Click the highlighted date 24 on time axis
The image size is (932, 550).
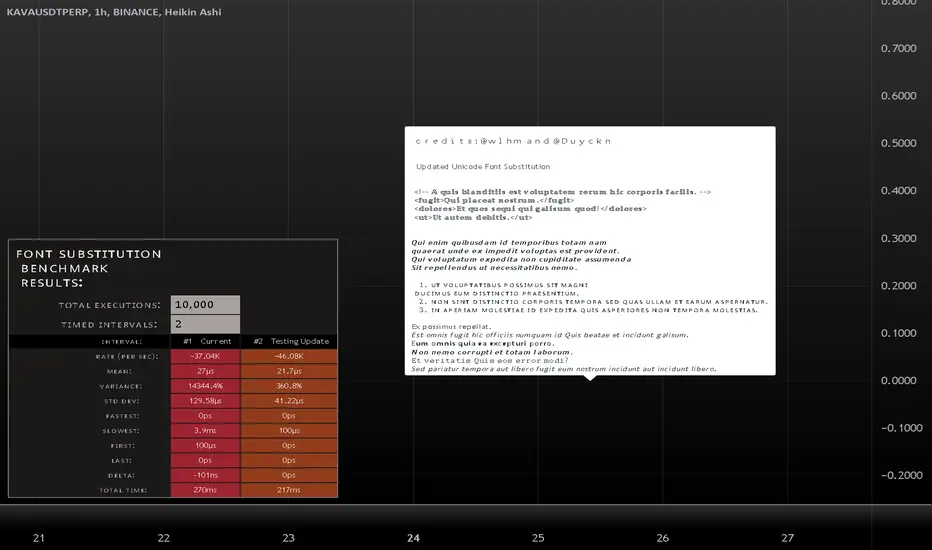point(413,538)
